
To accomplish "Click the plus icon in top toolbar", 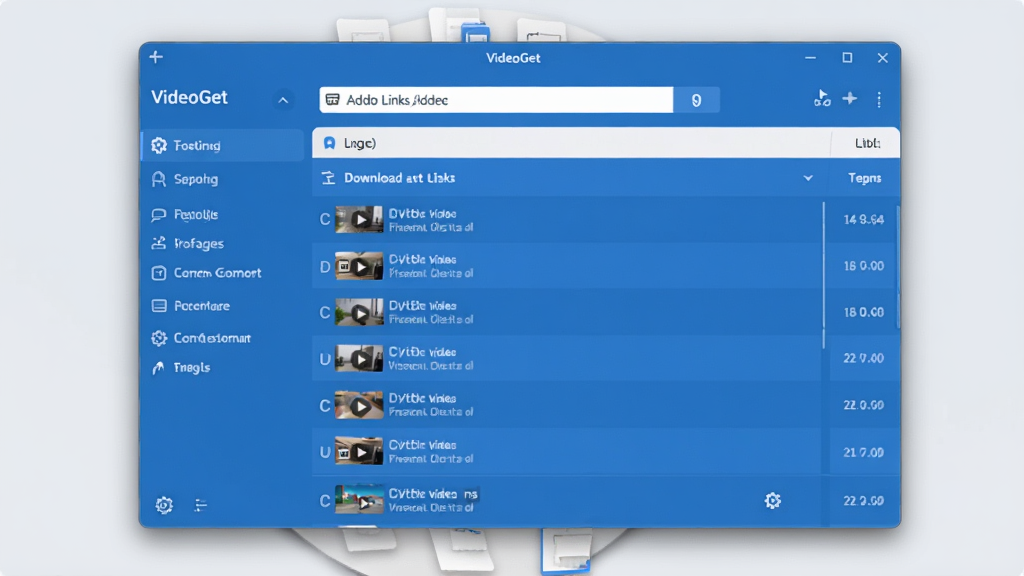I will [x=850, y=99].
